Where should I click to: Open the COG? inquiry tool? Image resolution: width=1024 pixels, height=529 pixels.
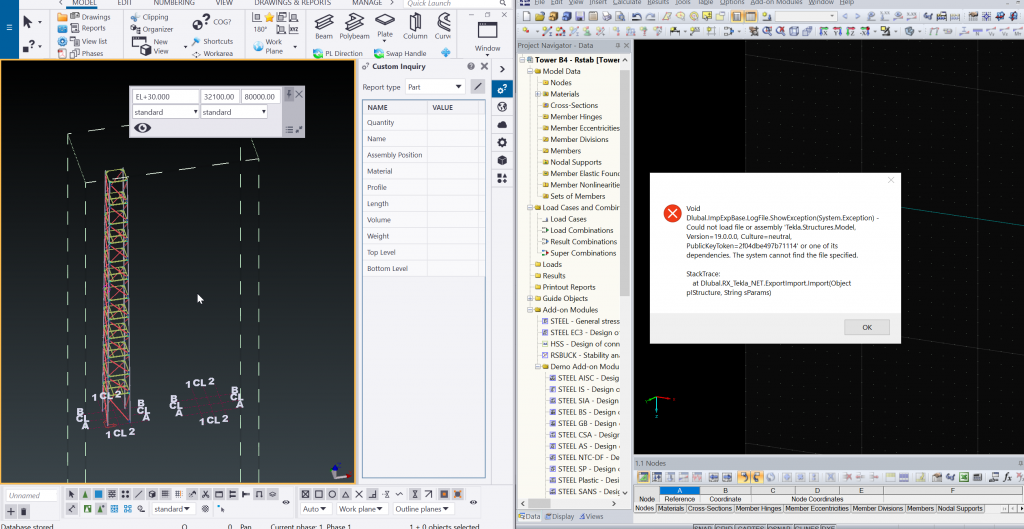coord(212,23)
